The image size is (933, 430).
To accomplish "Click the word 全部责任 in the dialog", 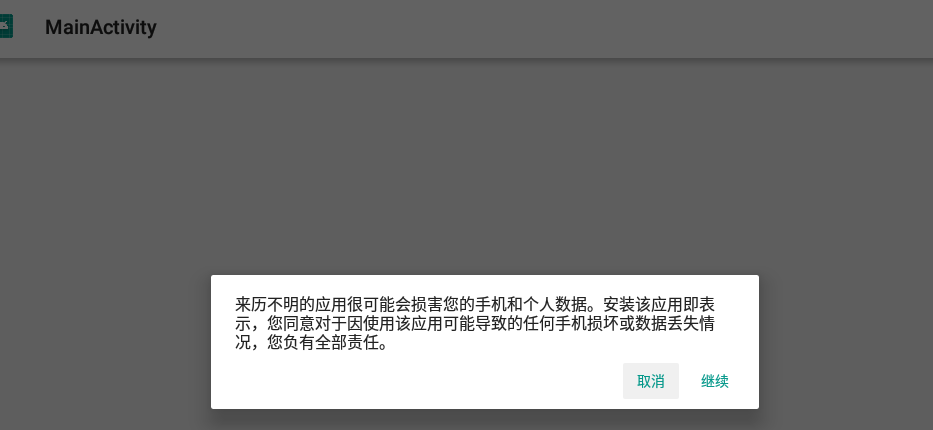I will tap(347, 343).
